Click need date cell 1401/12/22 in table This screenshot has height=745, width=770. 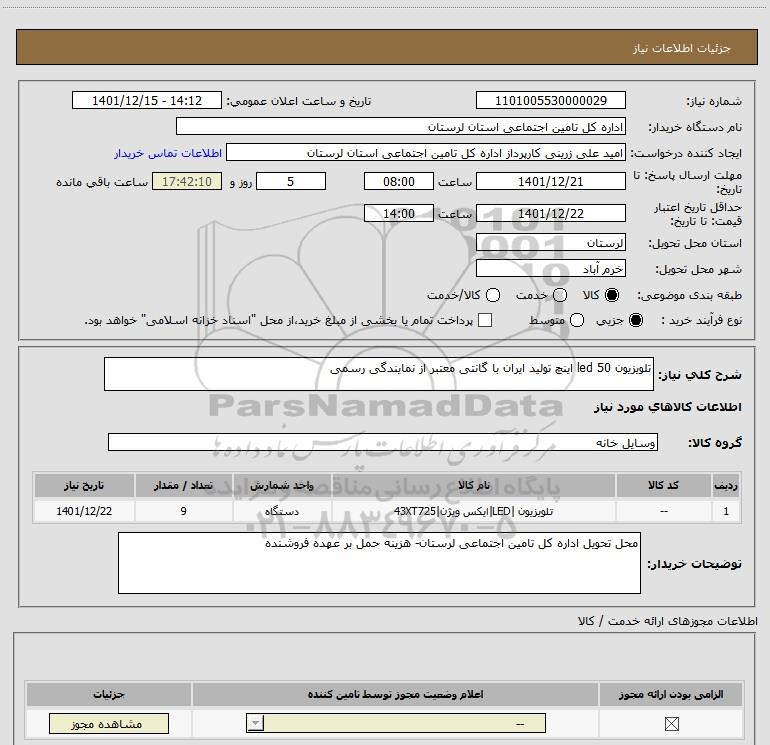[x=84, y=511]
